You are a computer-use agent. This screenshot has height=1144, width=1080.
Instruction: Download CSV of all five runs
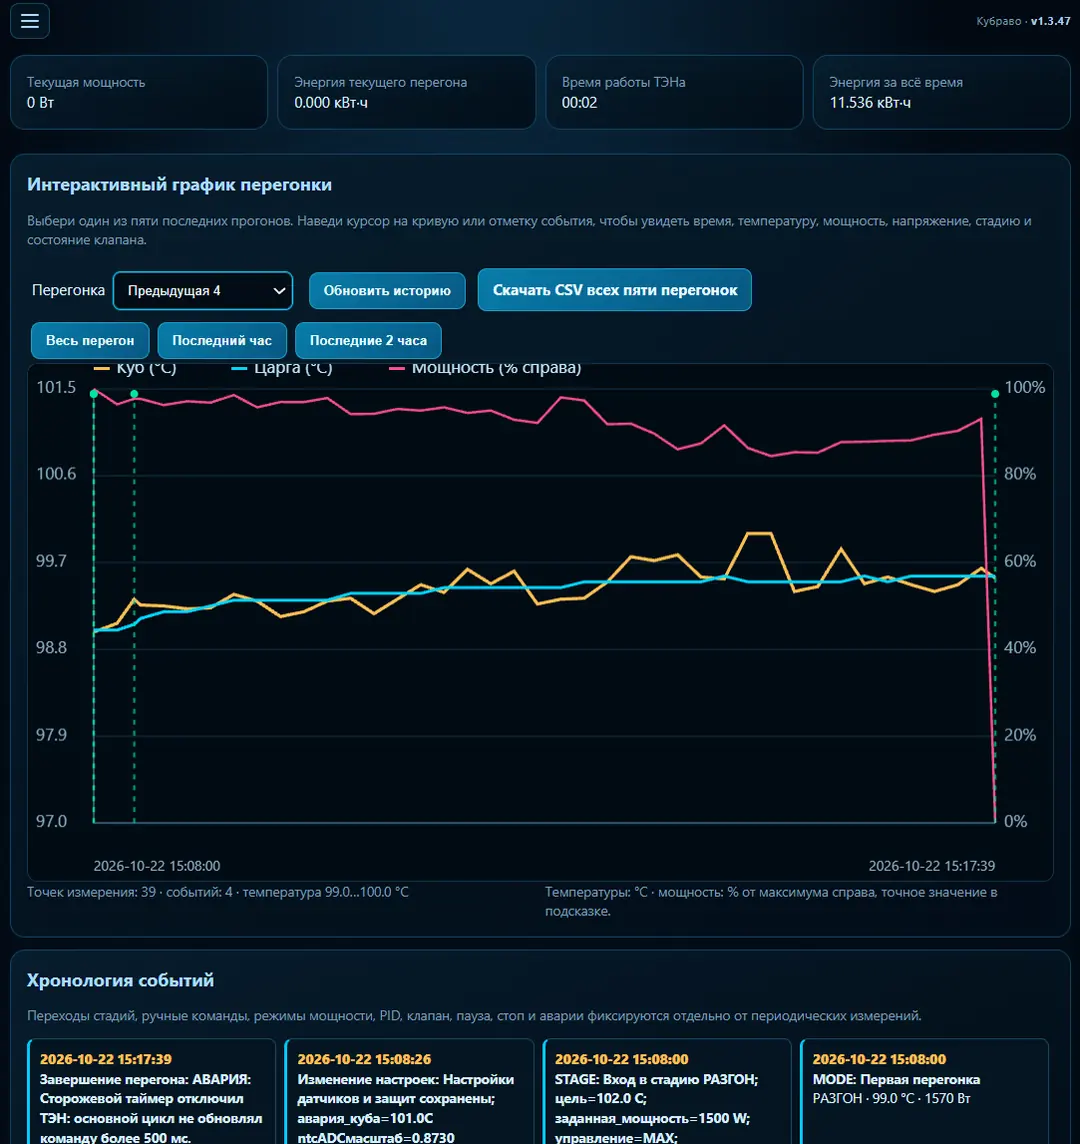coord(614,290)
